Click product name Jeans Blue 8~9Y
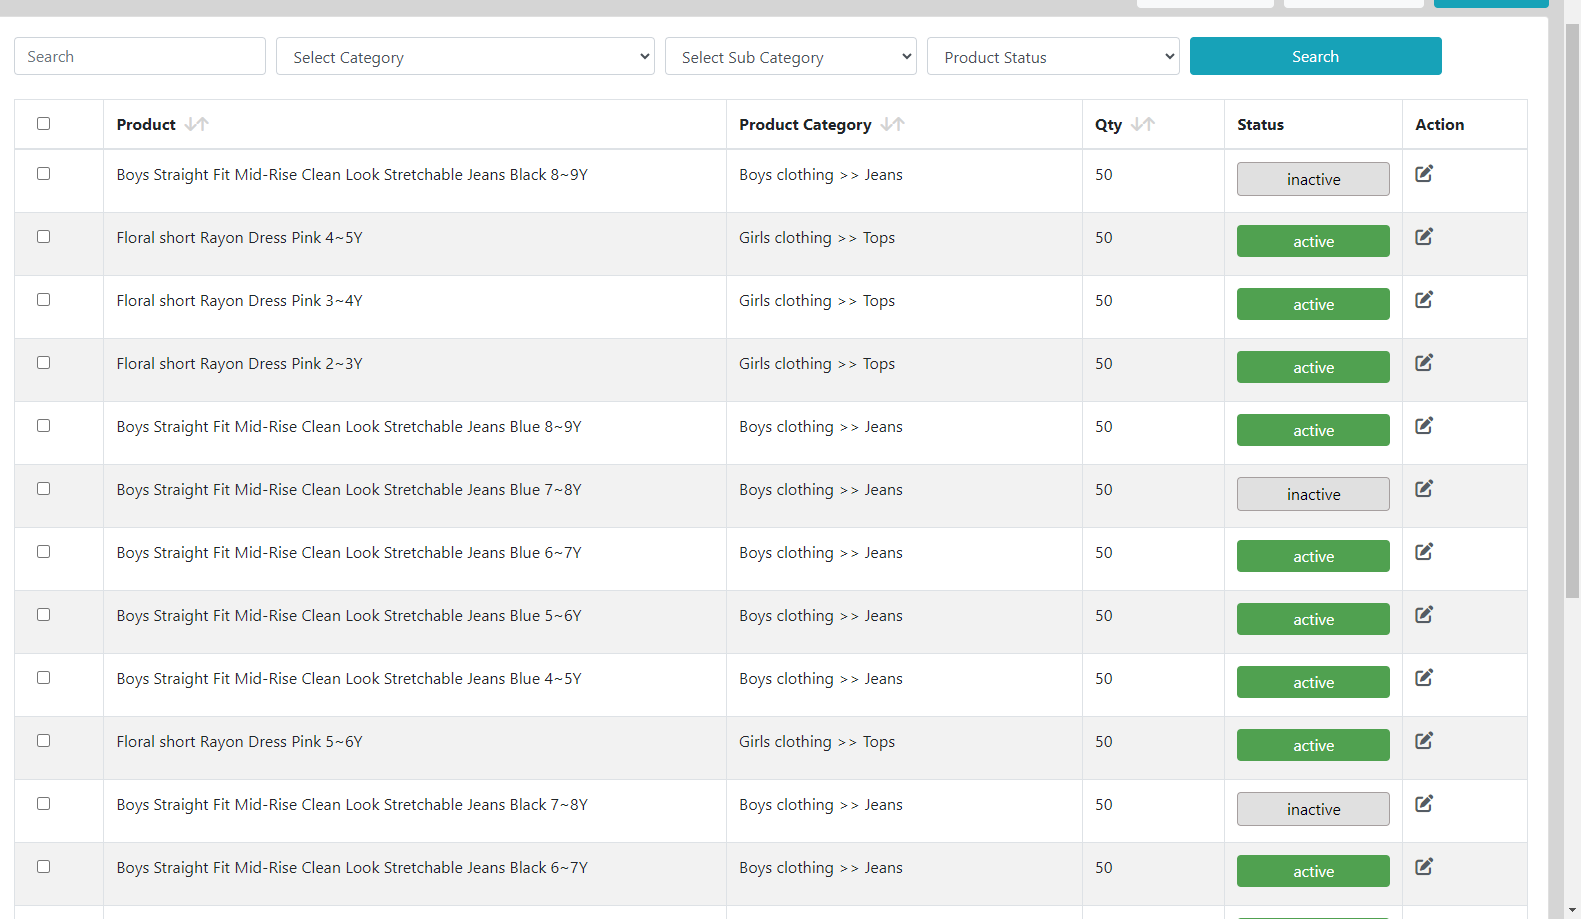This screenshot has height=919, width=1581. [349, 426]
